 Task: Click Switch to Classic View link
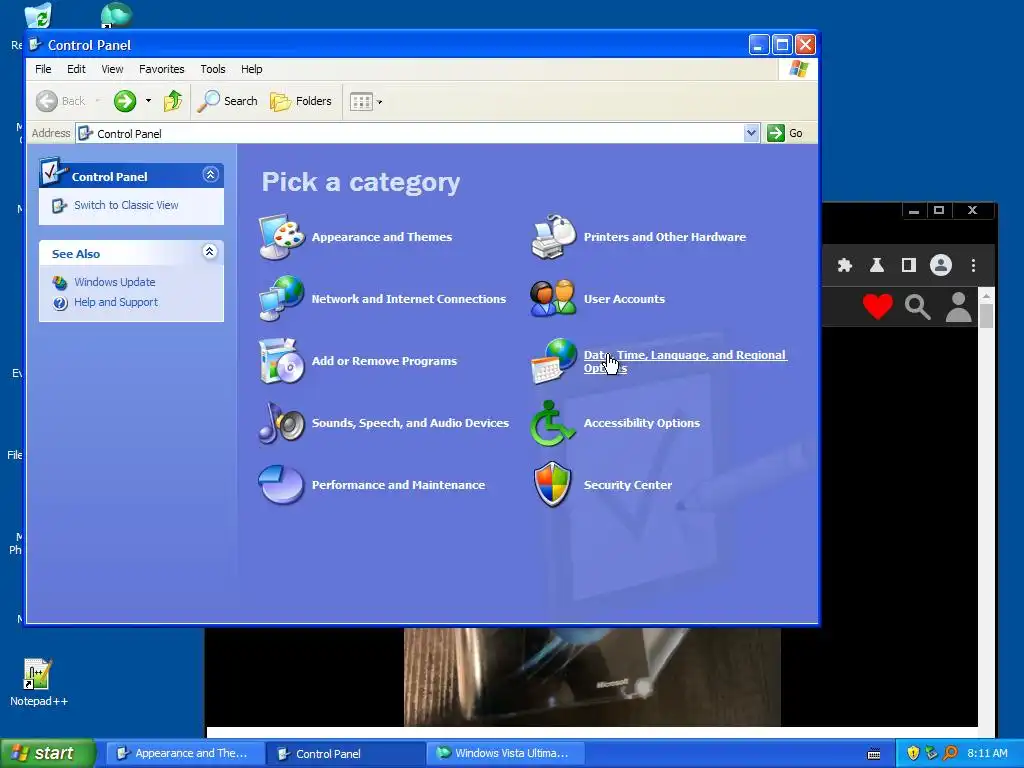126,205
